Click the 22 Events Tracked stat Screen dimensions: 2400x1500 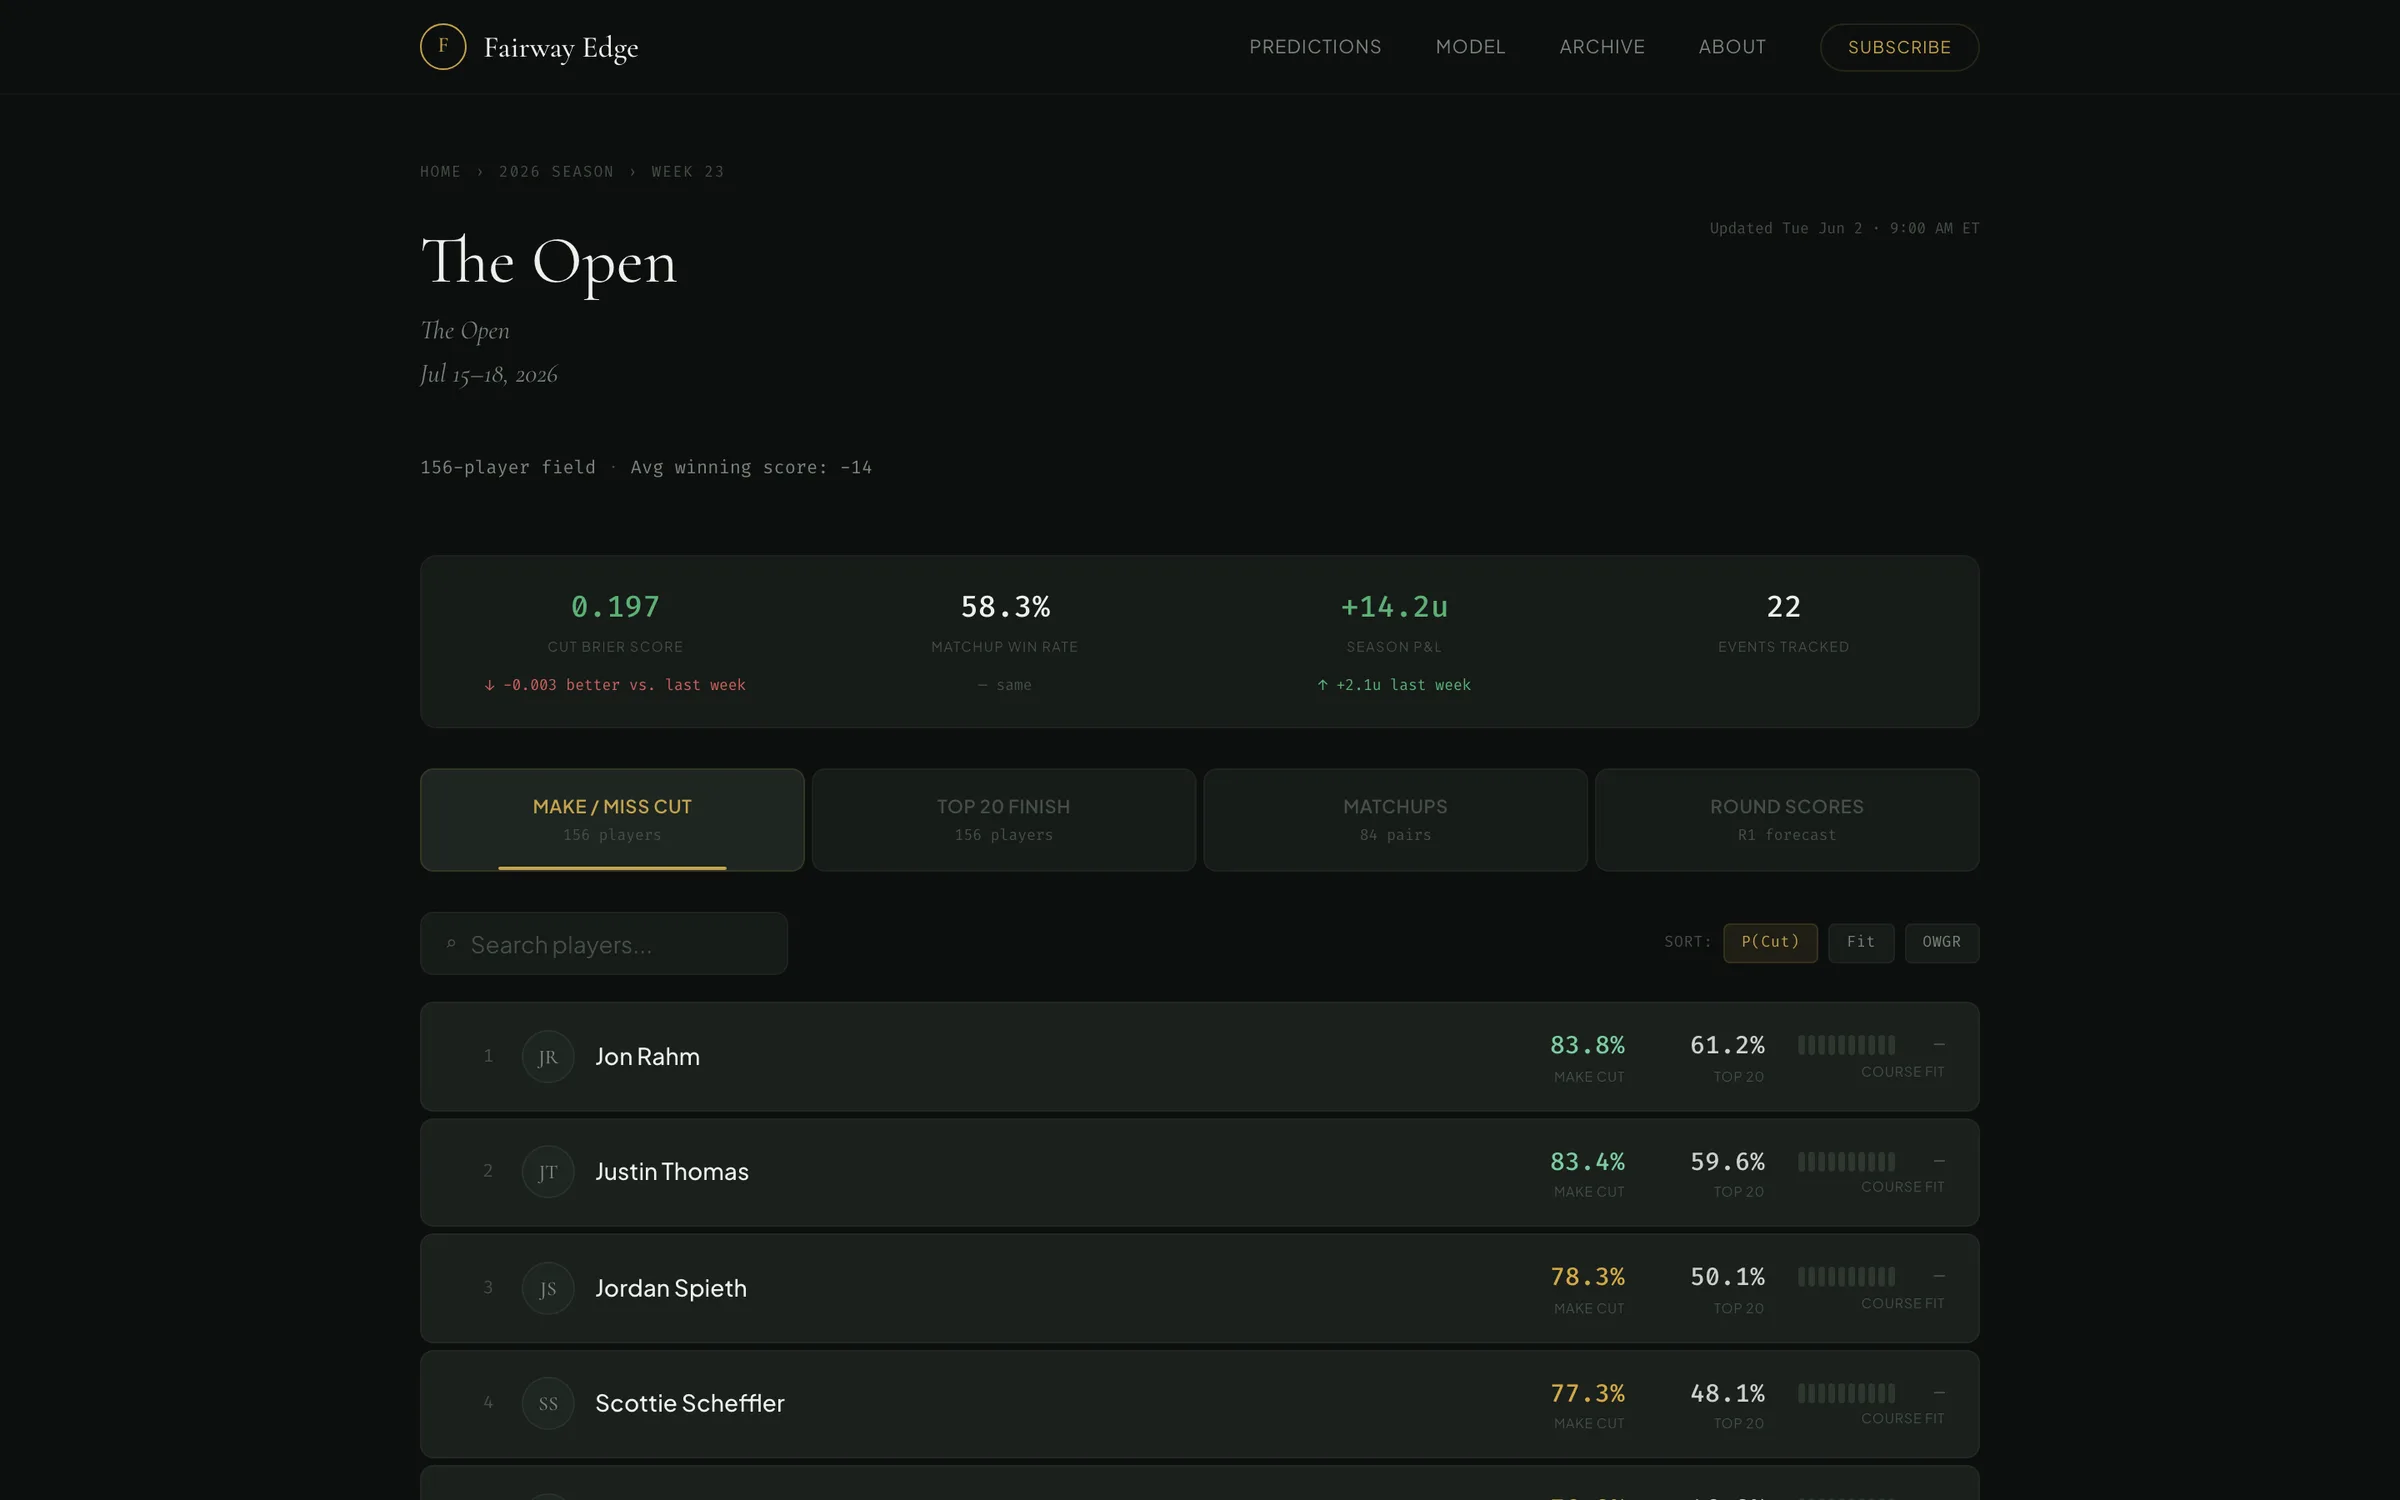point(1784,607)
